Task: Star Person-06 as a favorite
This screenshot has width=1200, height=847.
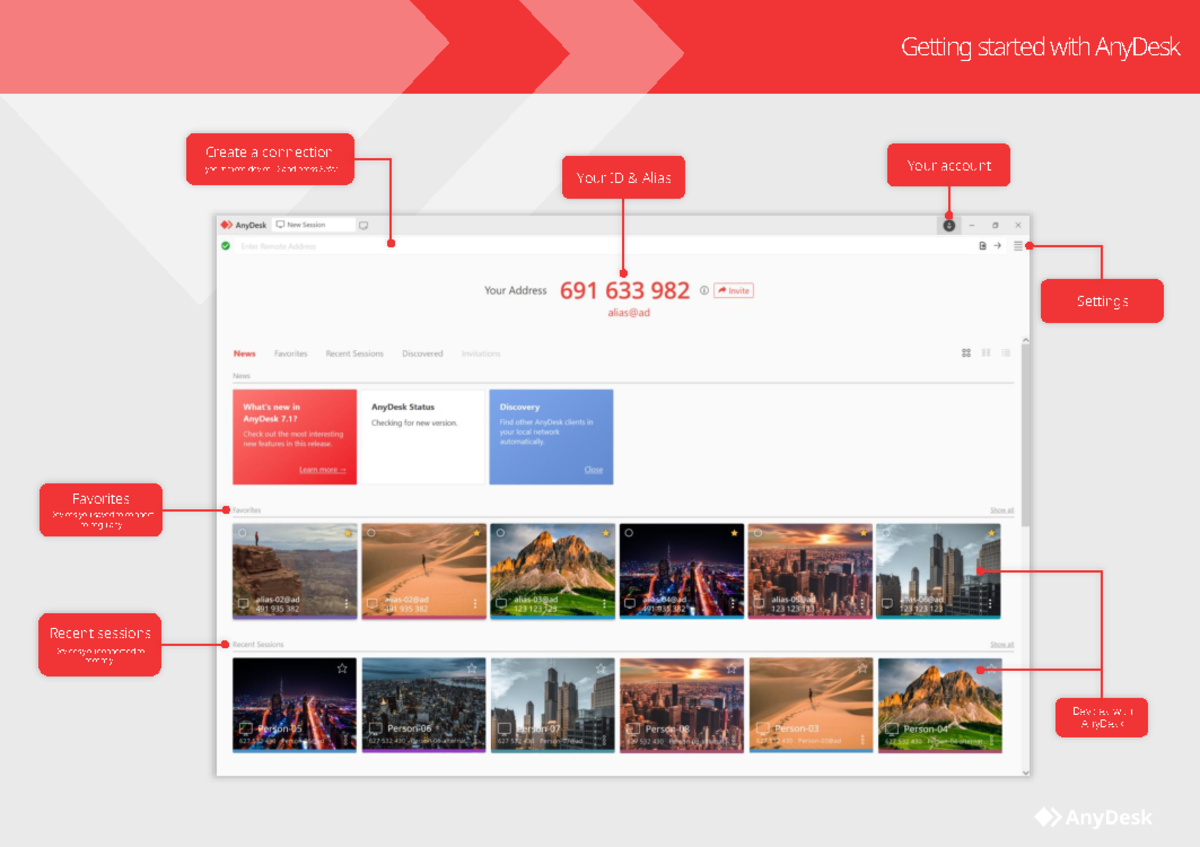Action: coord(472,668)
